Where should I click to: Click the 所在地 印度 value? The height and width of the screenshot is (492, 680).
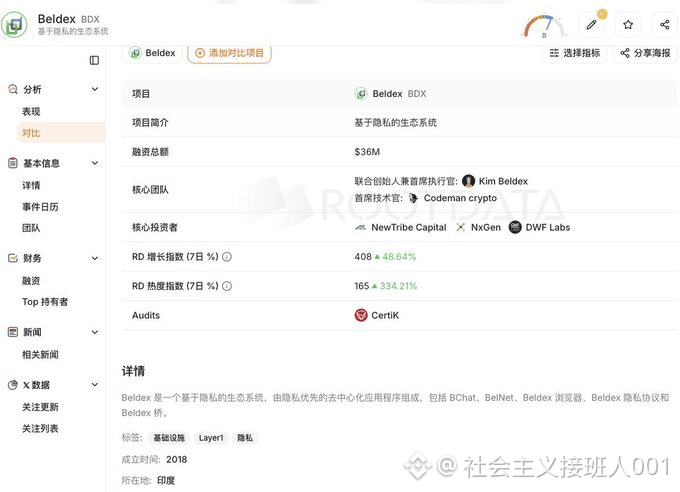166,480
